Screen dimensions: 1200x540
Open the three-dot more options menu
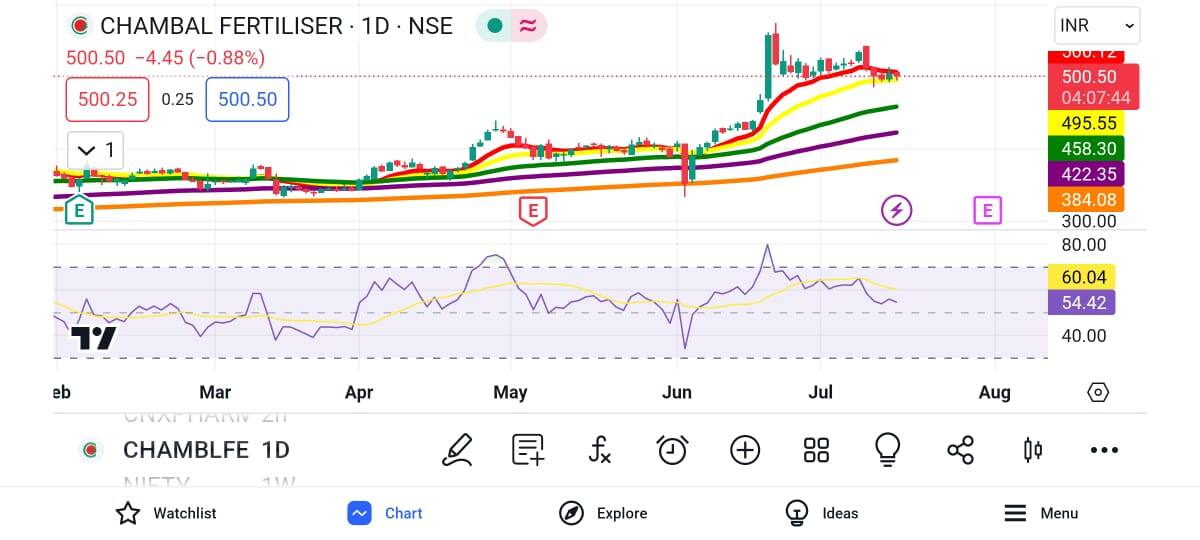(x=1104, y=450)
